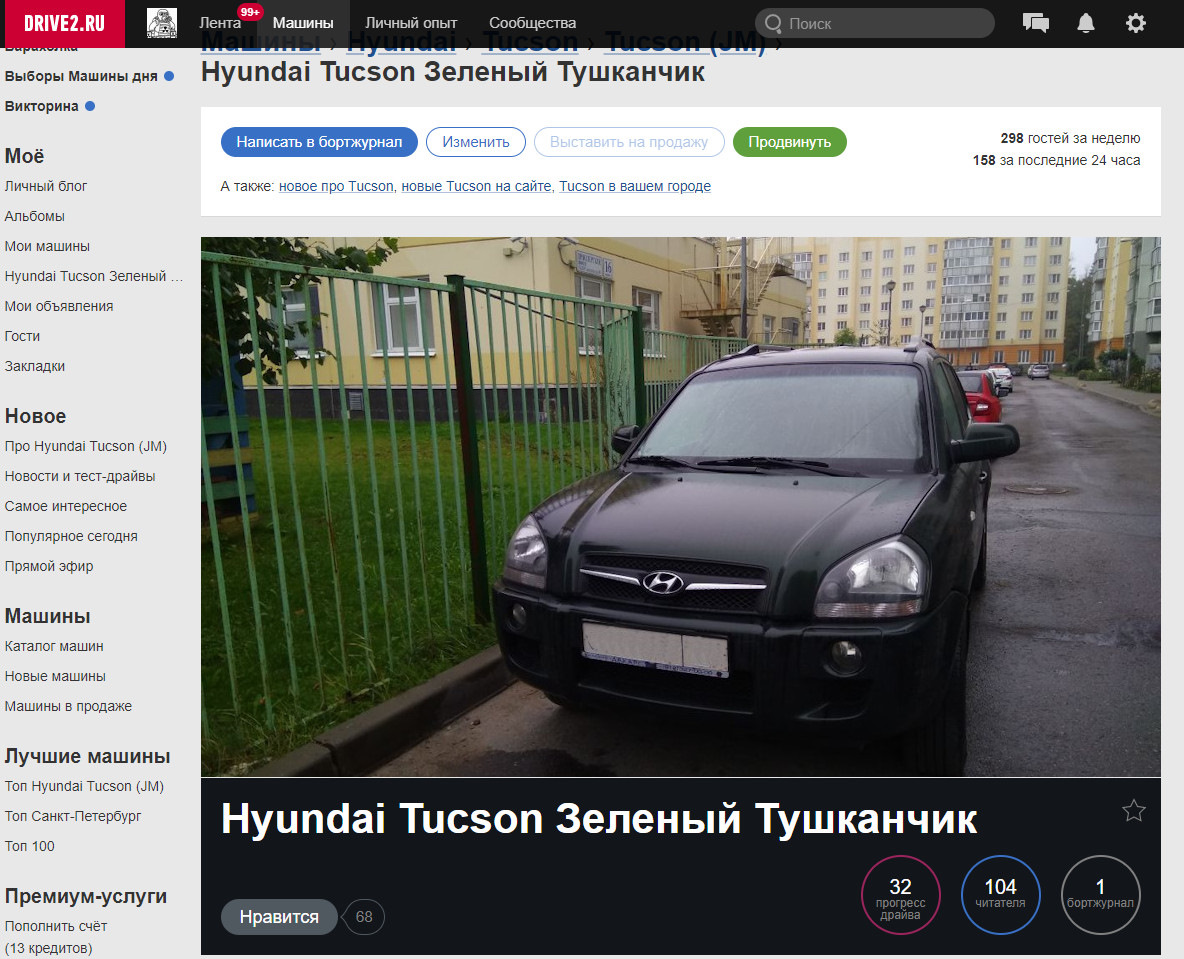Click the Продвинуть button

click(x=790, y=142)
